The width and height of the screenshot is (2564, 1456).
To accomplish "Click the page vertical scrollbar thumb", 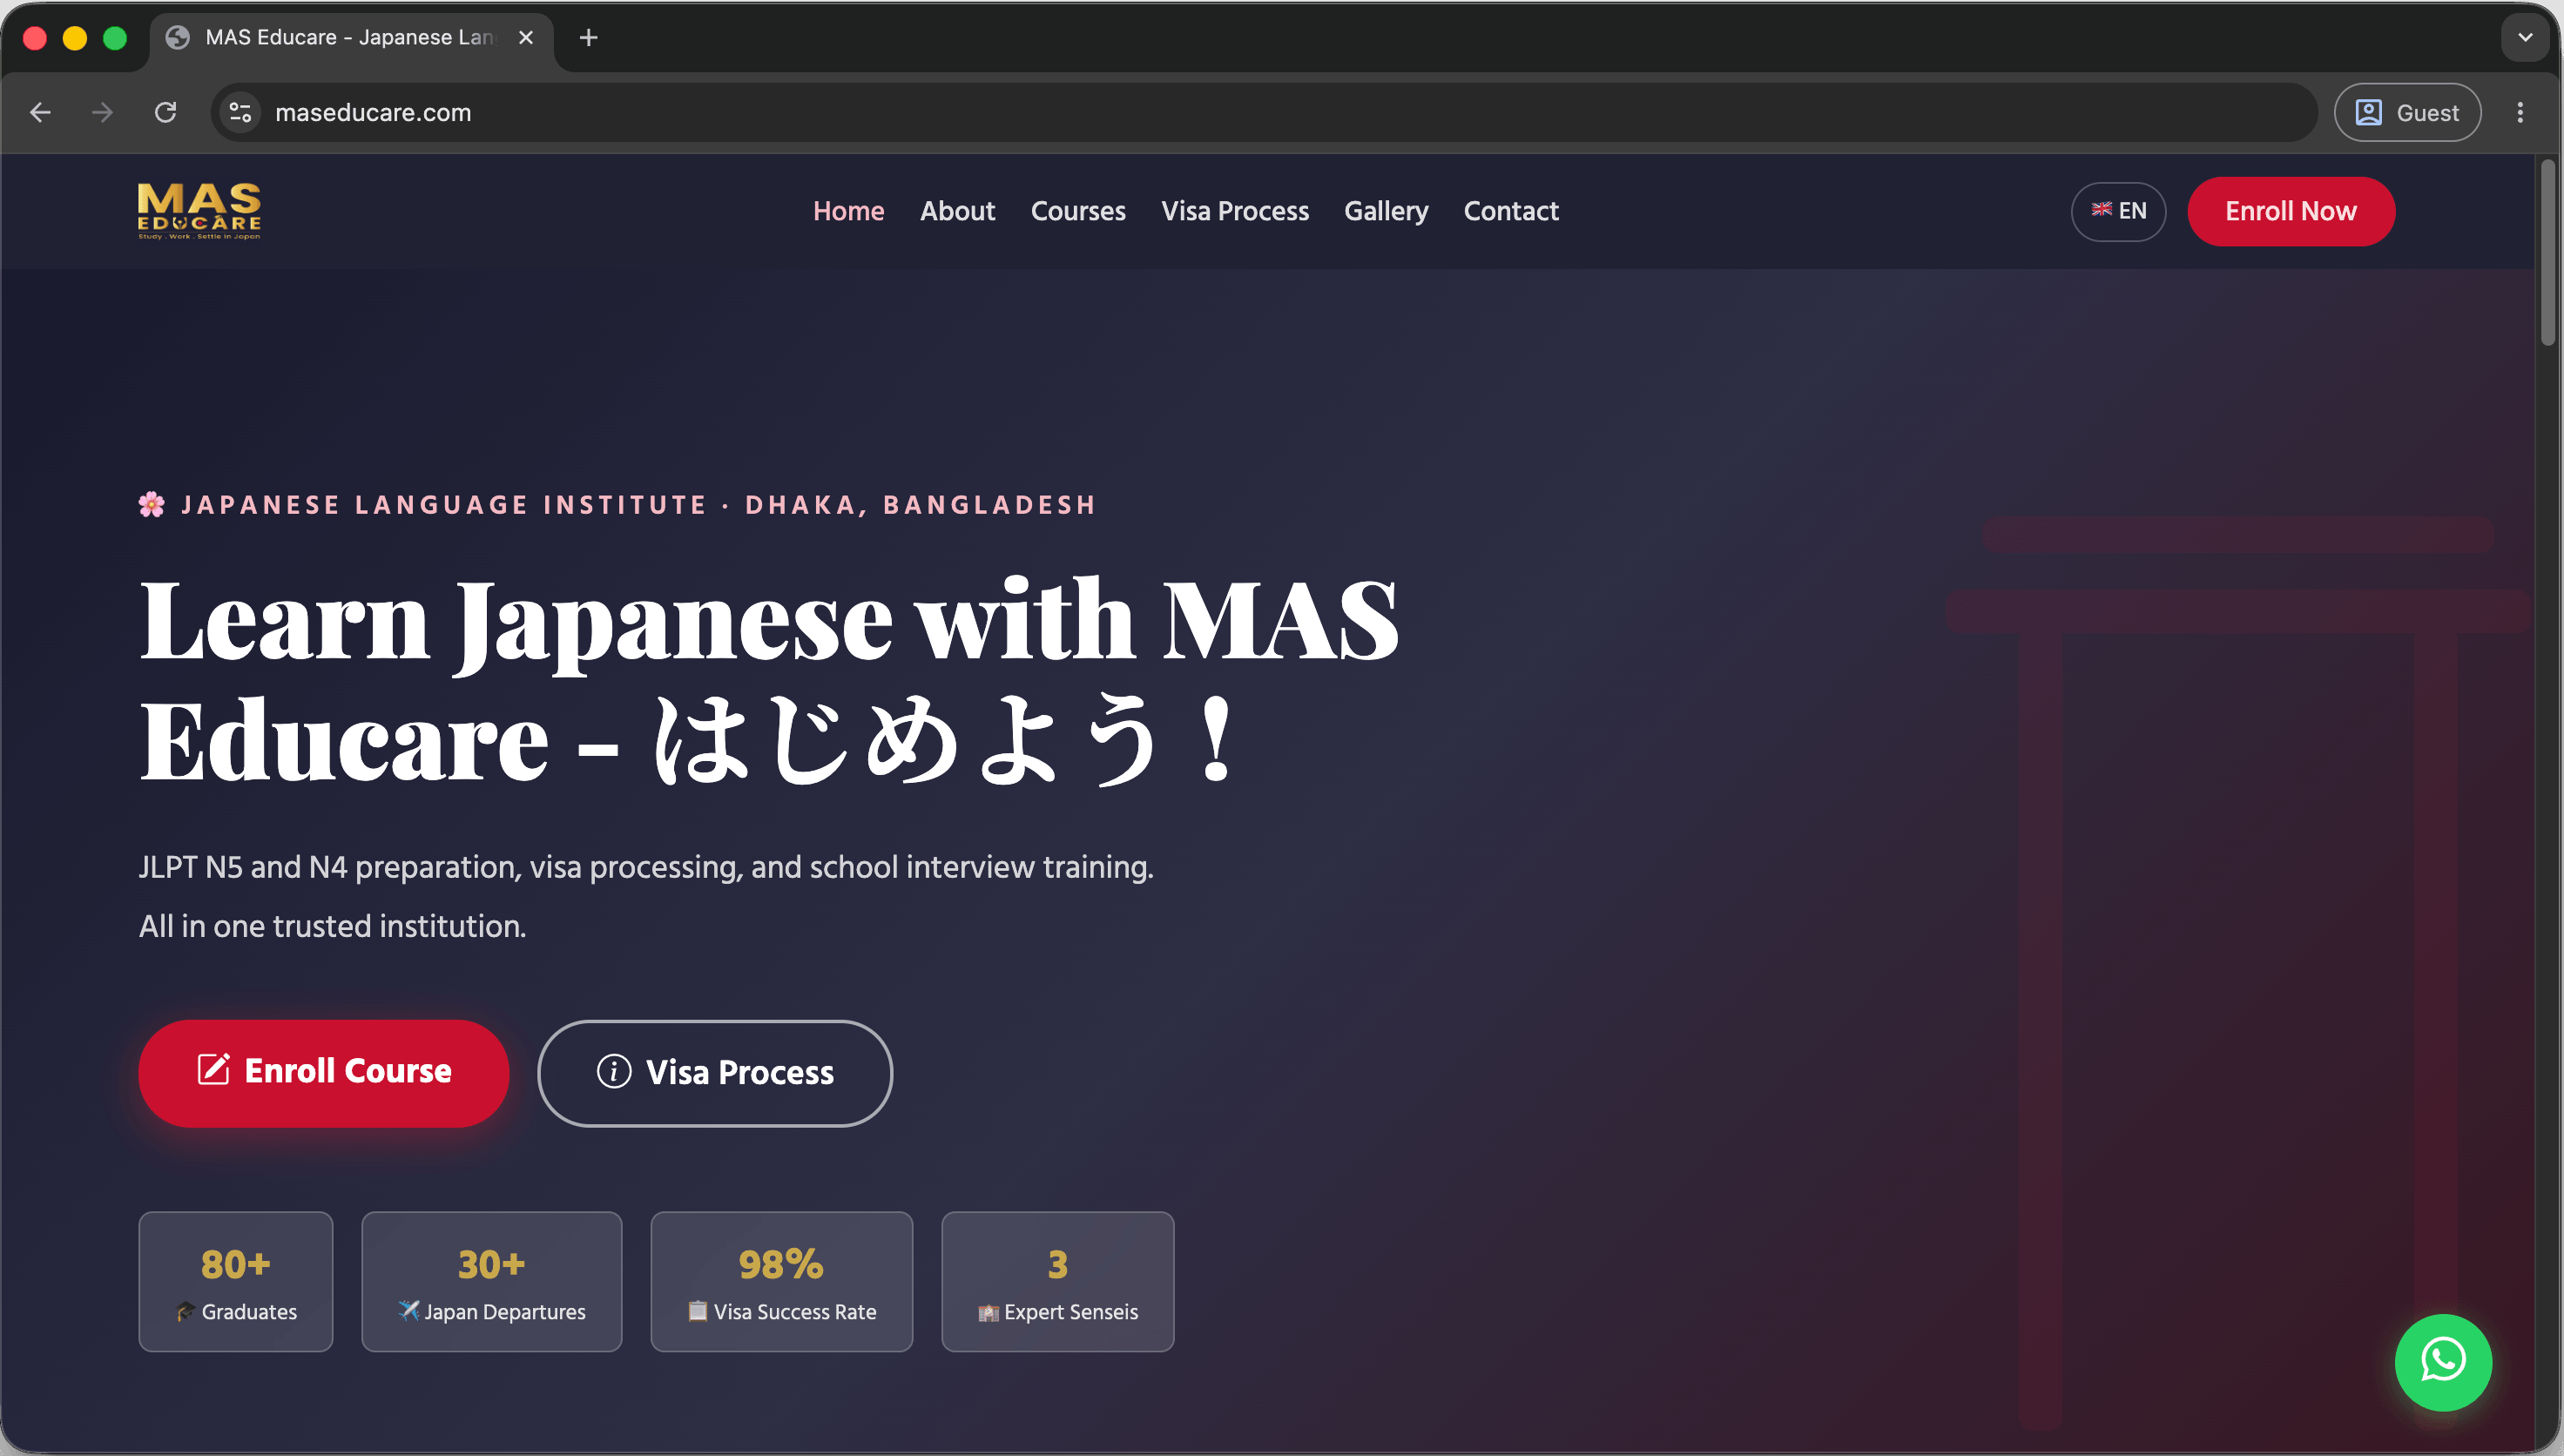I will pyautogui.click(x=2548, y=252).
